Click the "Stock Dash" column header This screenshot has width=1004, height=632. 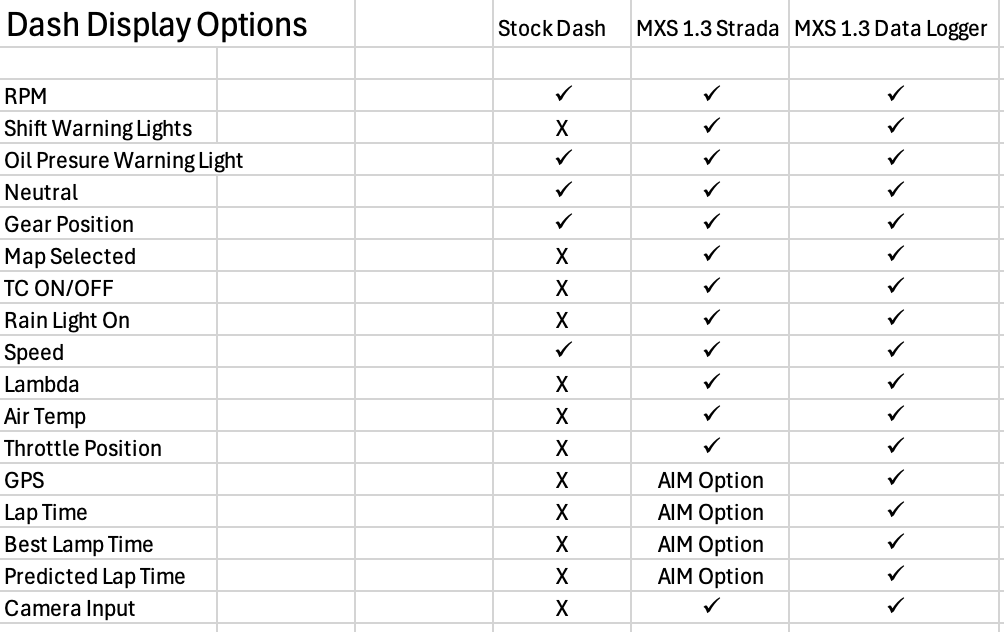pos(552,28)
